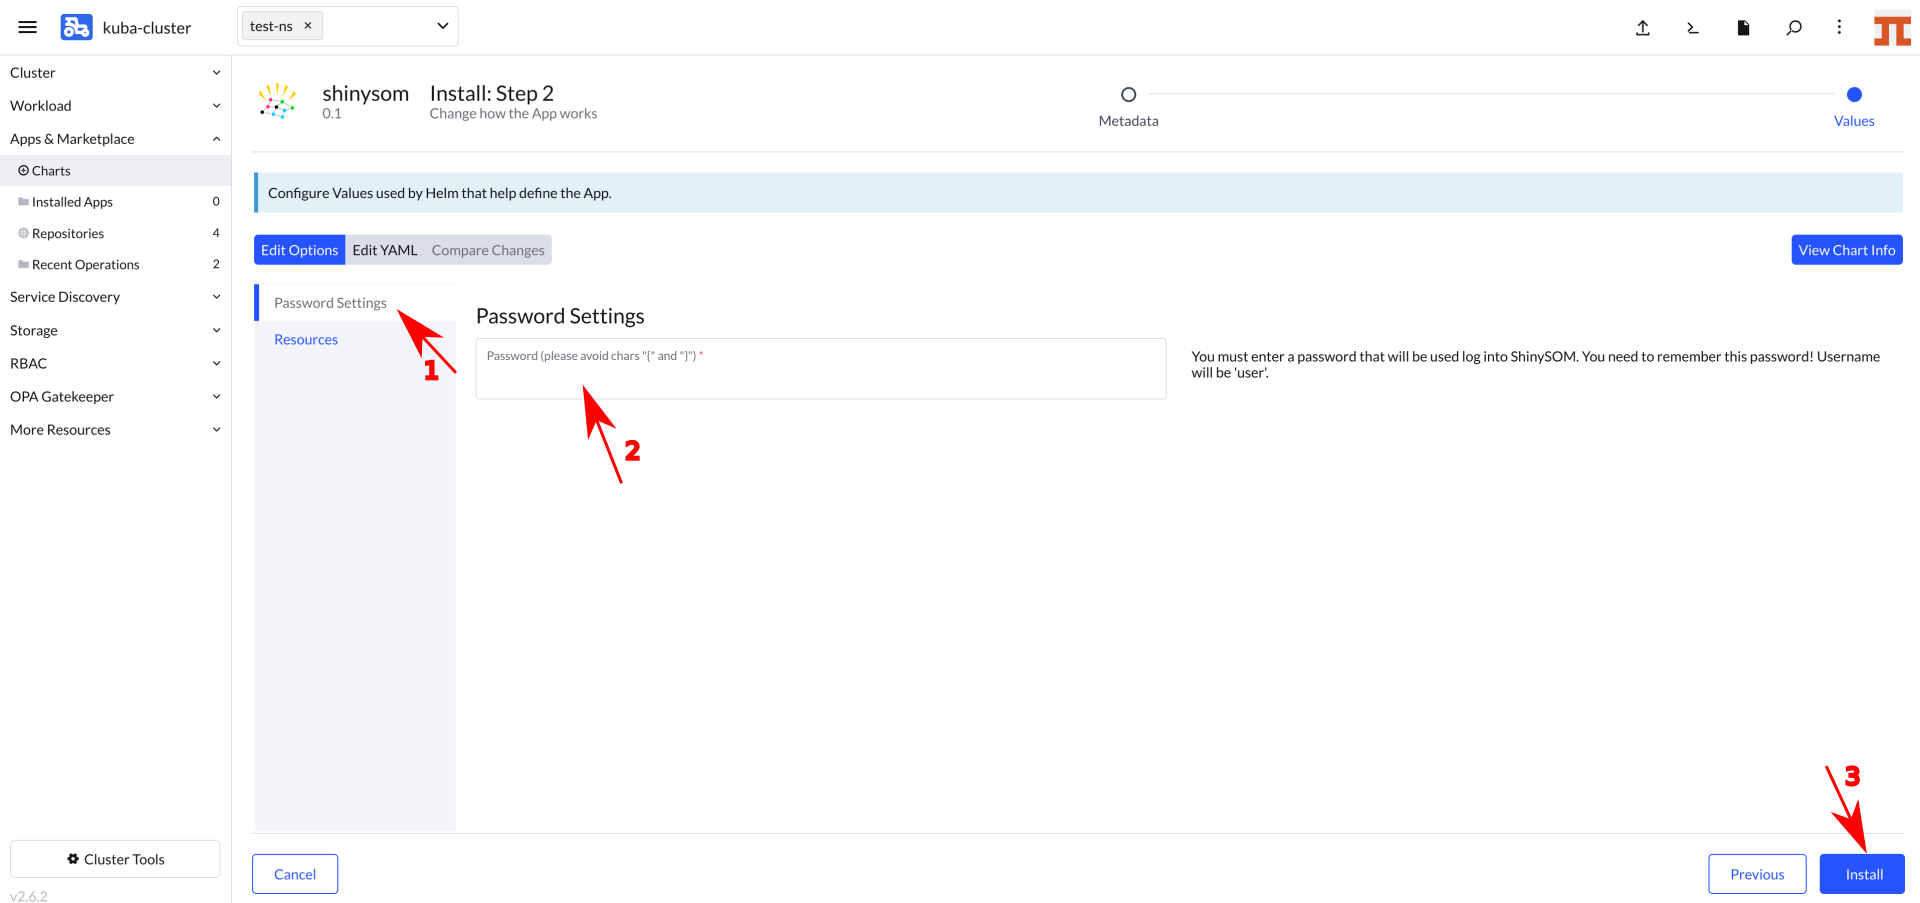The height and width of the screenshot is (903, 1920).
Task: Click the shinysom chart icon
Action: coord(277,101)
